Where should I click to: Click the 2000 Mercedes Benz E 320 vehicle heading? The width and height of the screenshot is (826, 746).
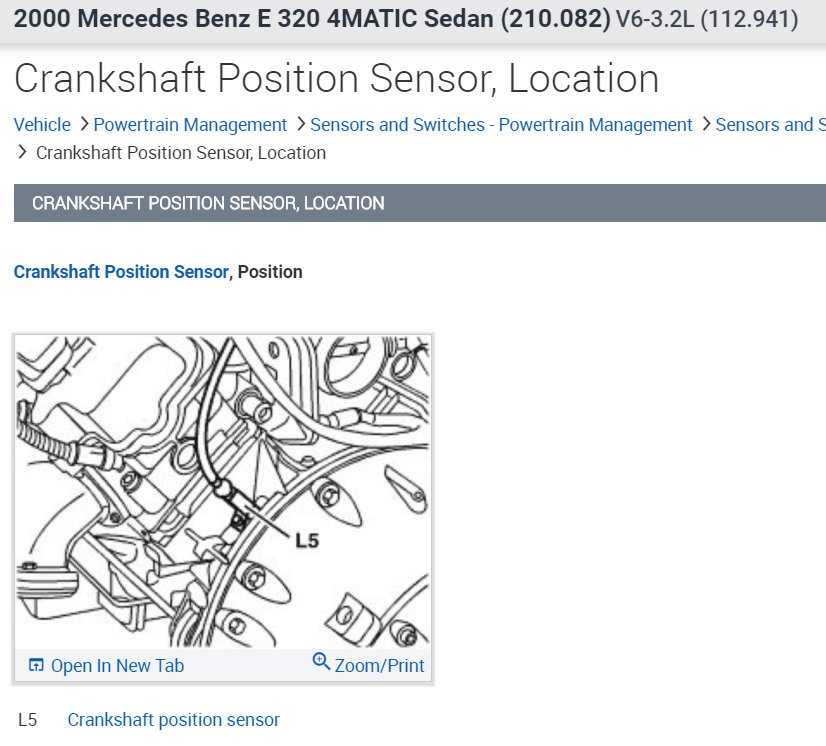312,19
